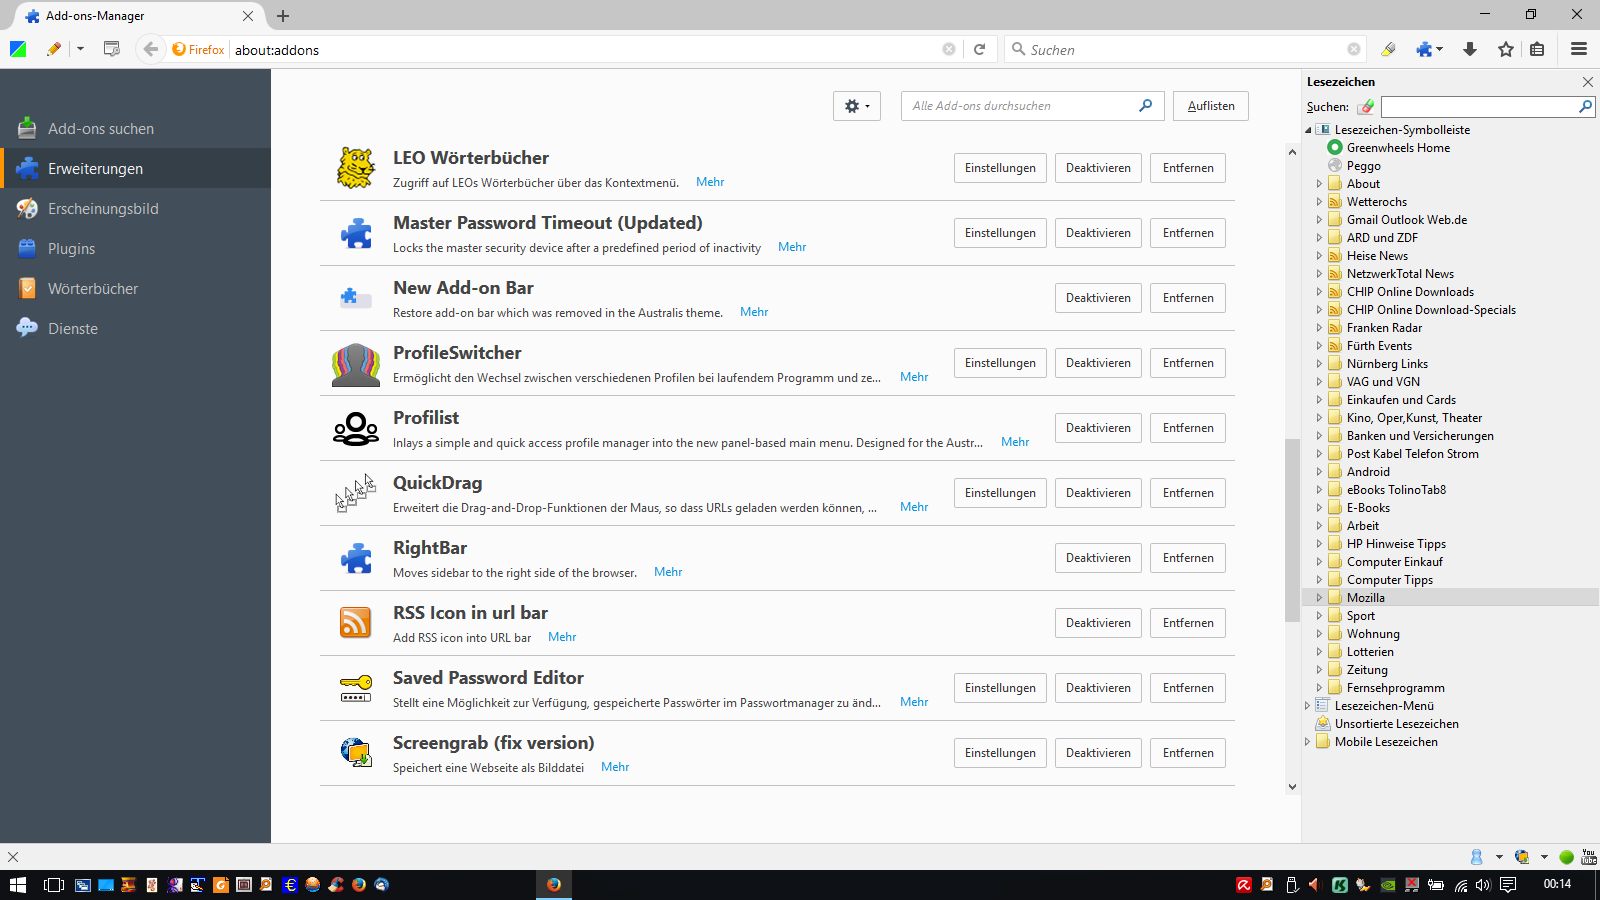Select the Franken Radar bookmark folder
This screenshot has height=900, width=1600.
1384,328
